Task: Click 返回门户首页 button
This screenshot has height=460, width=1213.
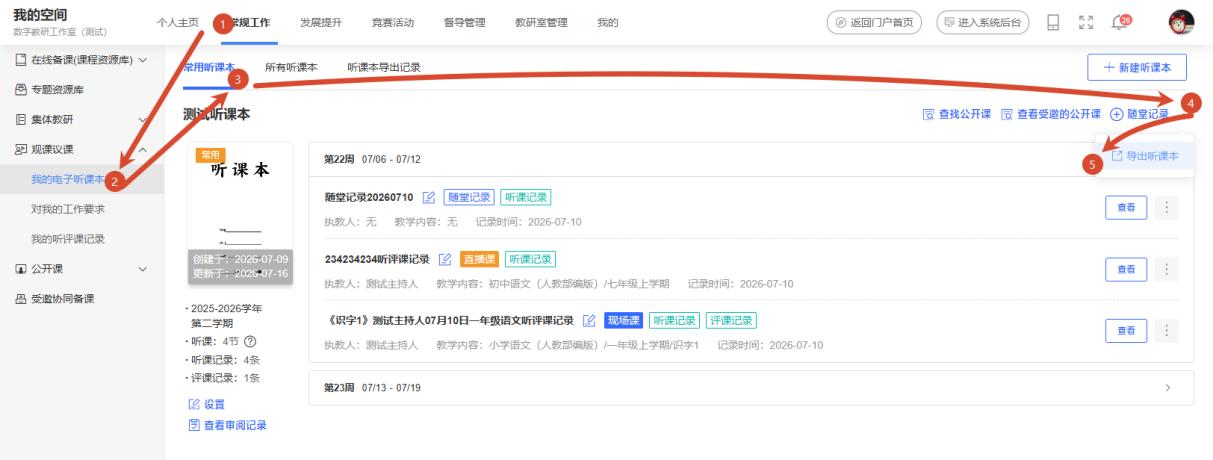Action: click(875, 23)
